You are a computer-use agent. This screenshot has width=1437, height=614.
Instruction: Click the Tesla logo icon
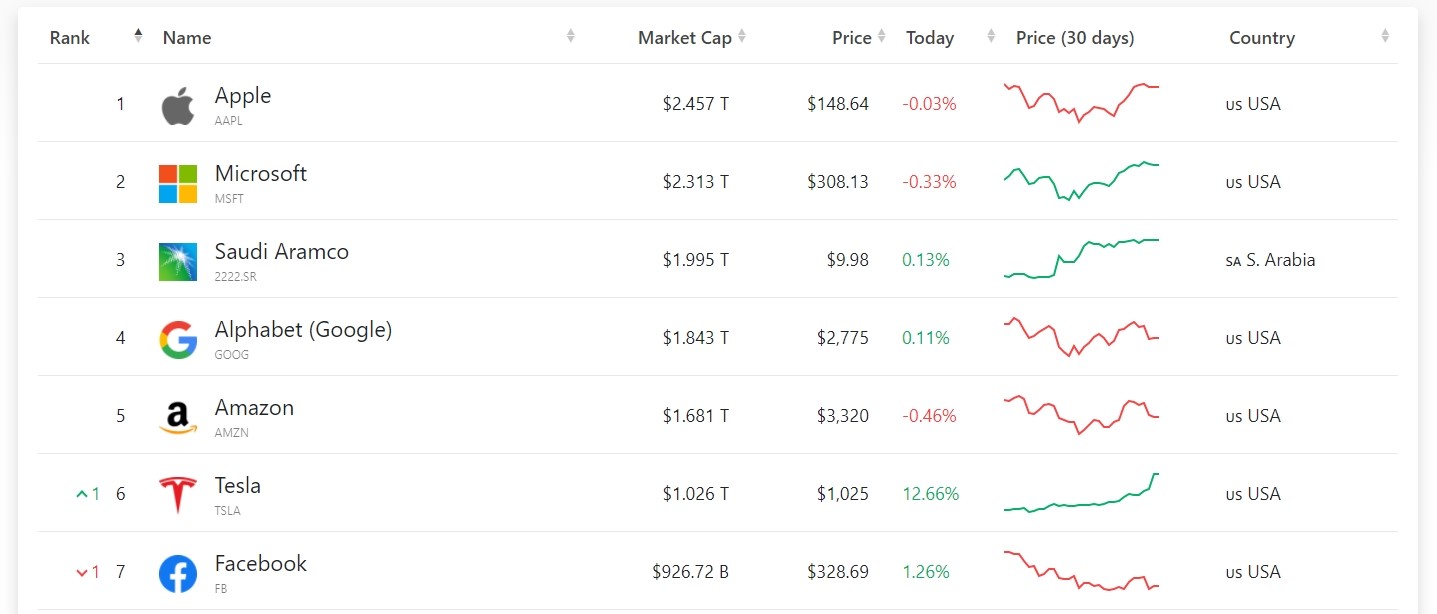click(178, 496)
